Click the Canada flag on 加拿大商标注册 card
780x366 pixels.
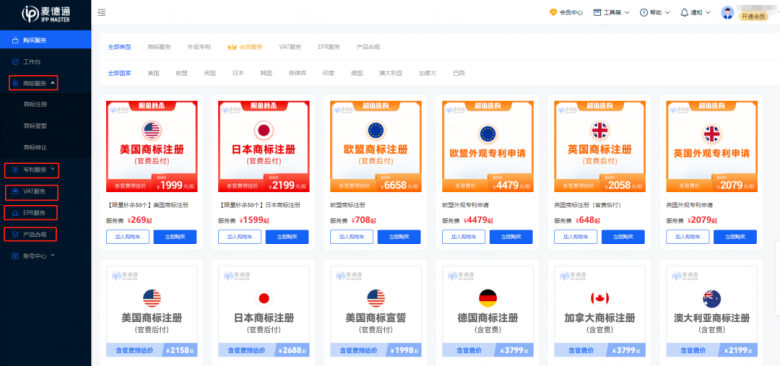[599, 298]
